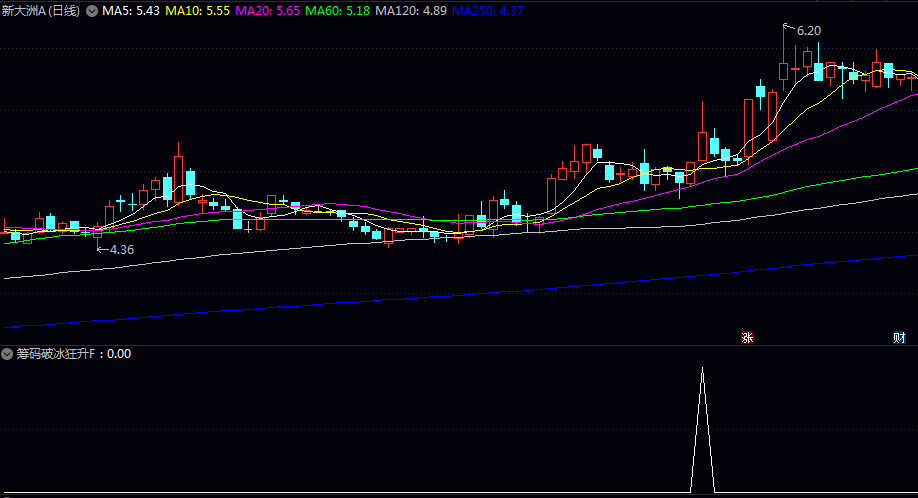This screenshot has width=918, height=498.
Task: Click the 6.20 high price label
Action: [x=809, y=30]
